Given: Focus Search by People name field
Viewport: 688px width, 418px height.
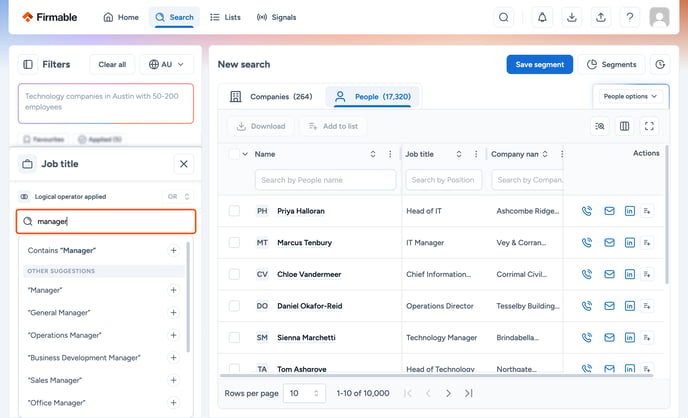Looking at the screenshot, I should point(325,180).
